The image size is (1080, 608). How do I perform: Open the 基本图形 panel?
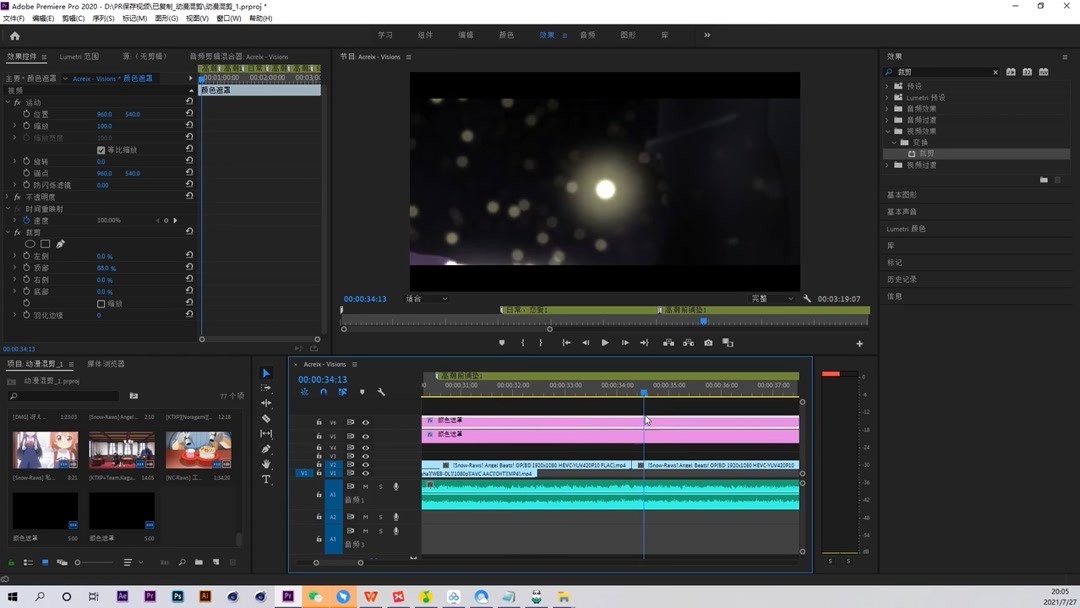point(901,195)
